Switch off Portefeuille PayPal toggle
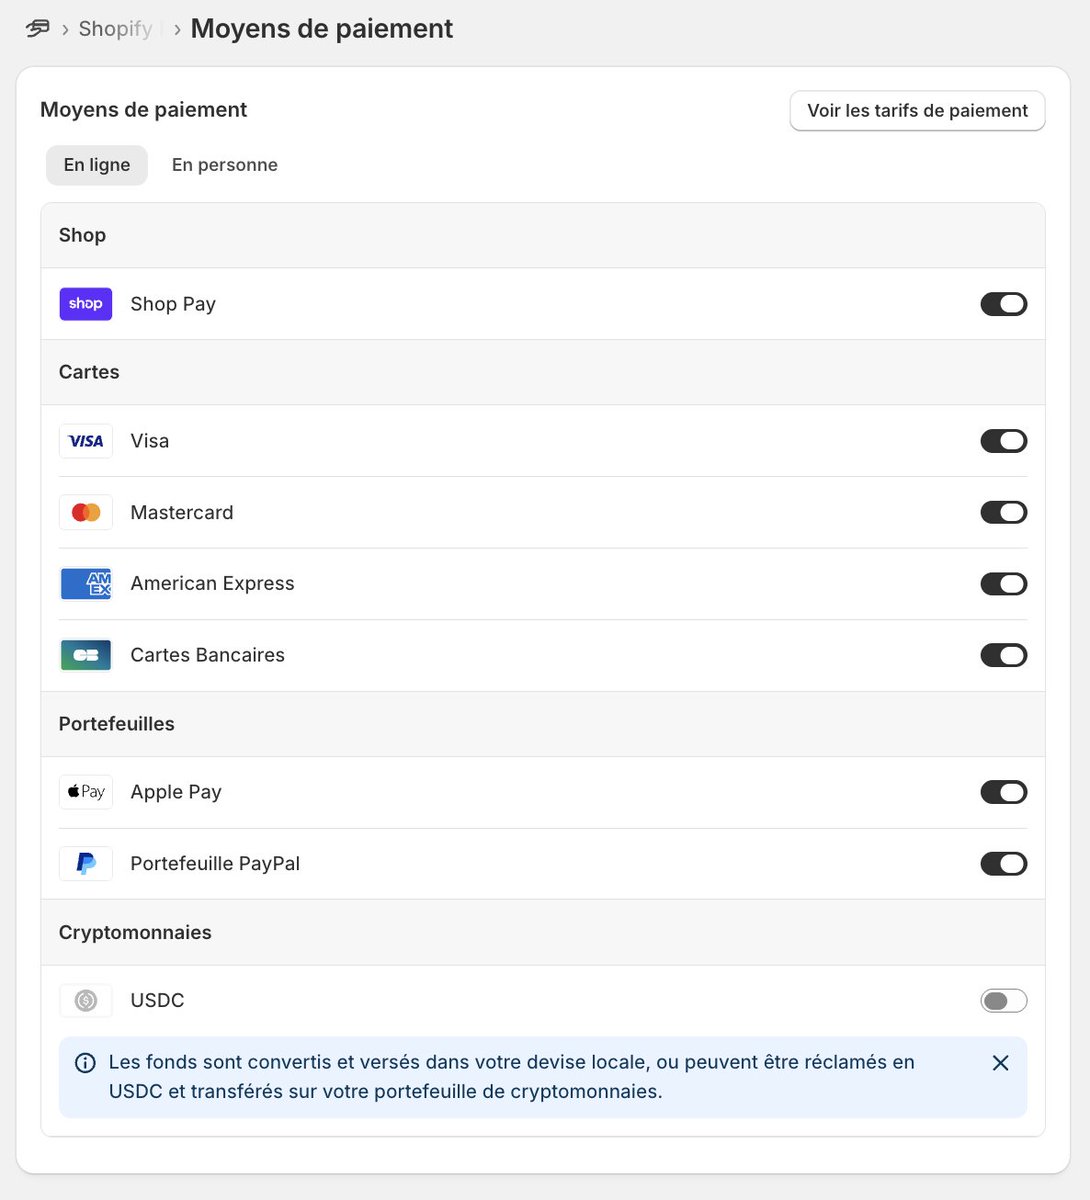Viewport: 1090px width, 1200px height. (1004, 863)
